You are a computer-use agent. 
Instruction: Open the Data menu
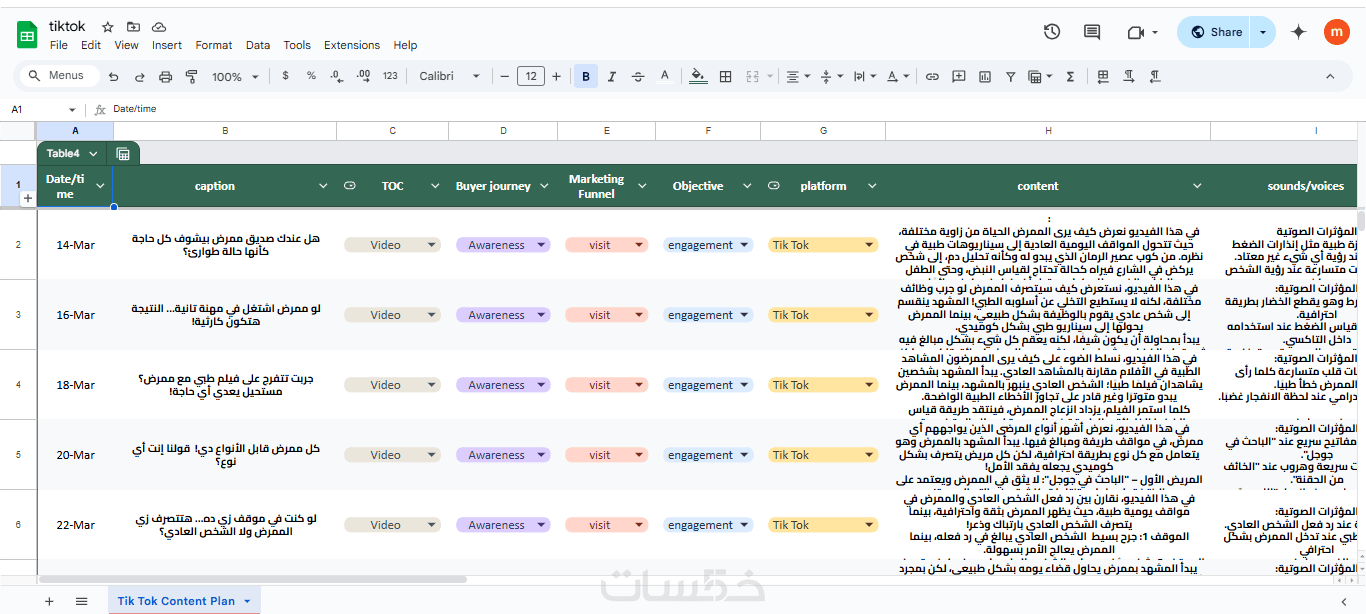[x=258, y=45]
